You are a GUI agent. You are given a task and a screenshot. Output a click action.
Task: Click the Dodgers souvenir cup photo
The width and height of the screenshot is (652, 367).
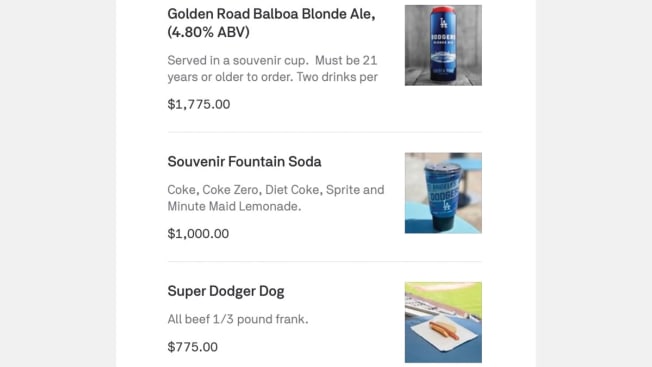(x=443, y=193)
